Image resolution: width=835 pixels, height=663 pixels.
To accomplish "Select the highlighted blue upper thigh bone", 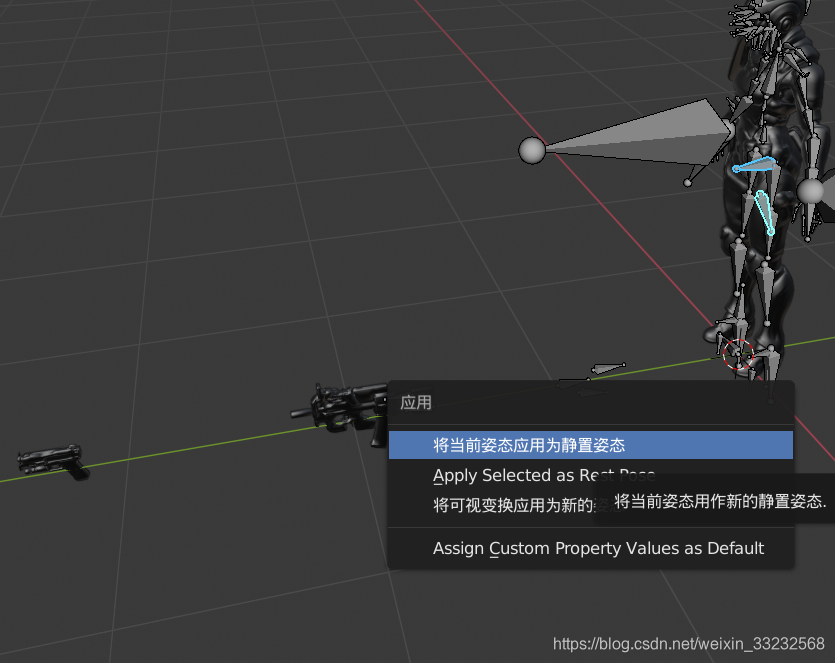I will 764,212.
